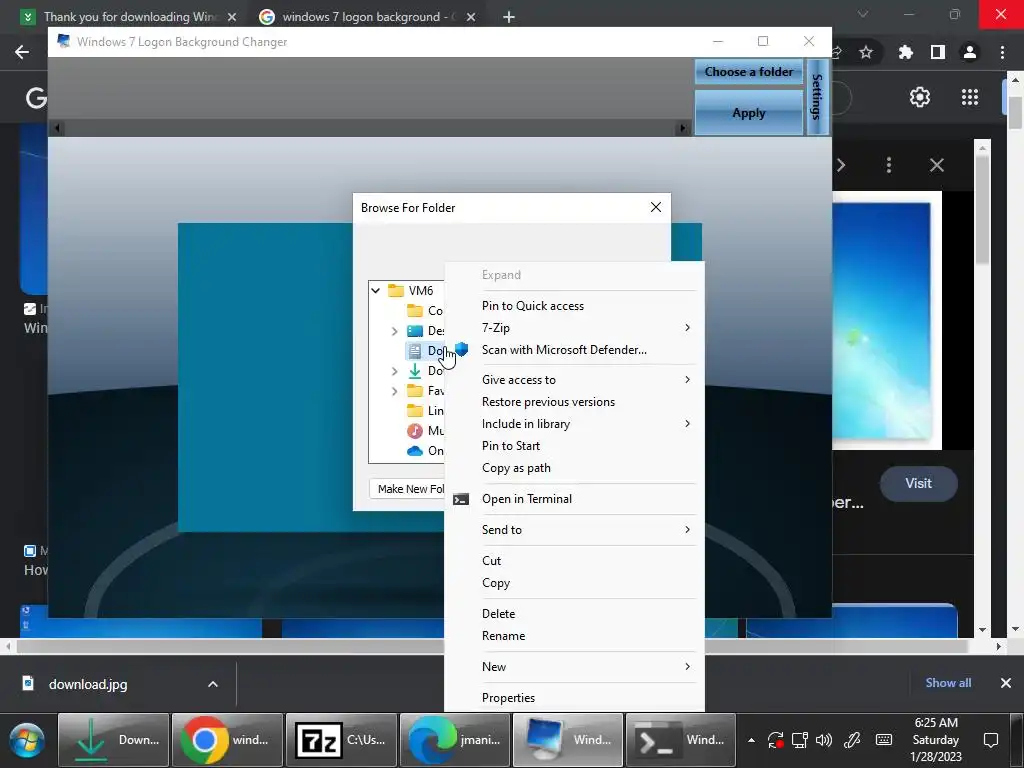Close the Browse For Folder dialog
The image size is (1024, 768).
click(656, 207)
